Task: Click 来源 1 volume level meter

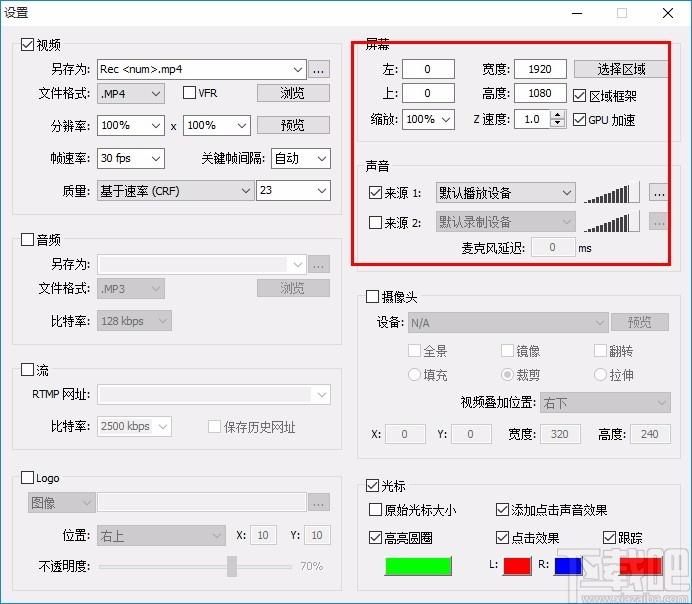Action: 611,193
